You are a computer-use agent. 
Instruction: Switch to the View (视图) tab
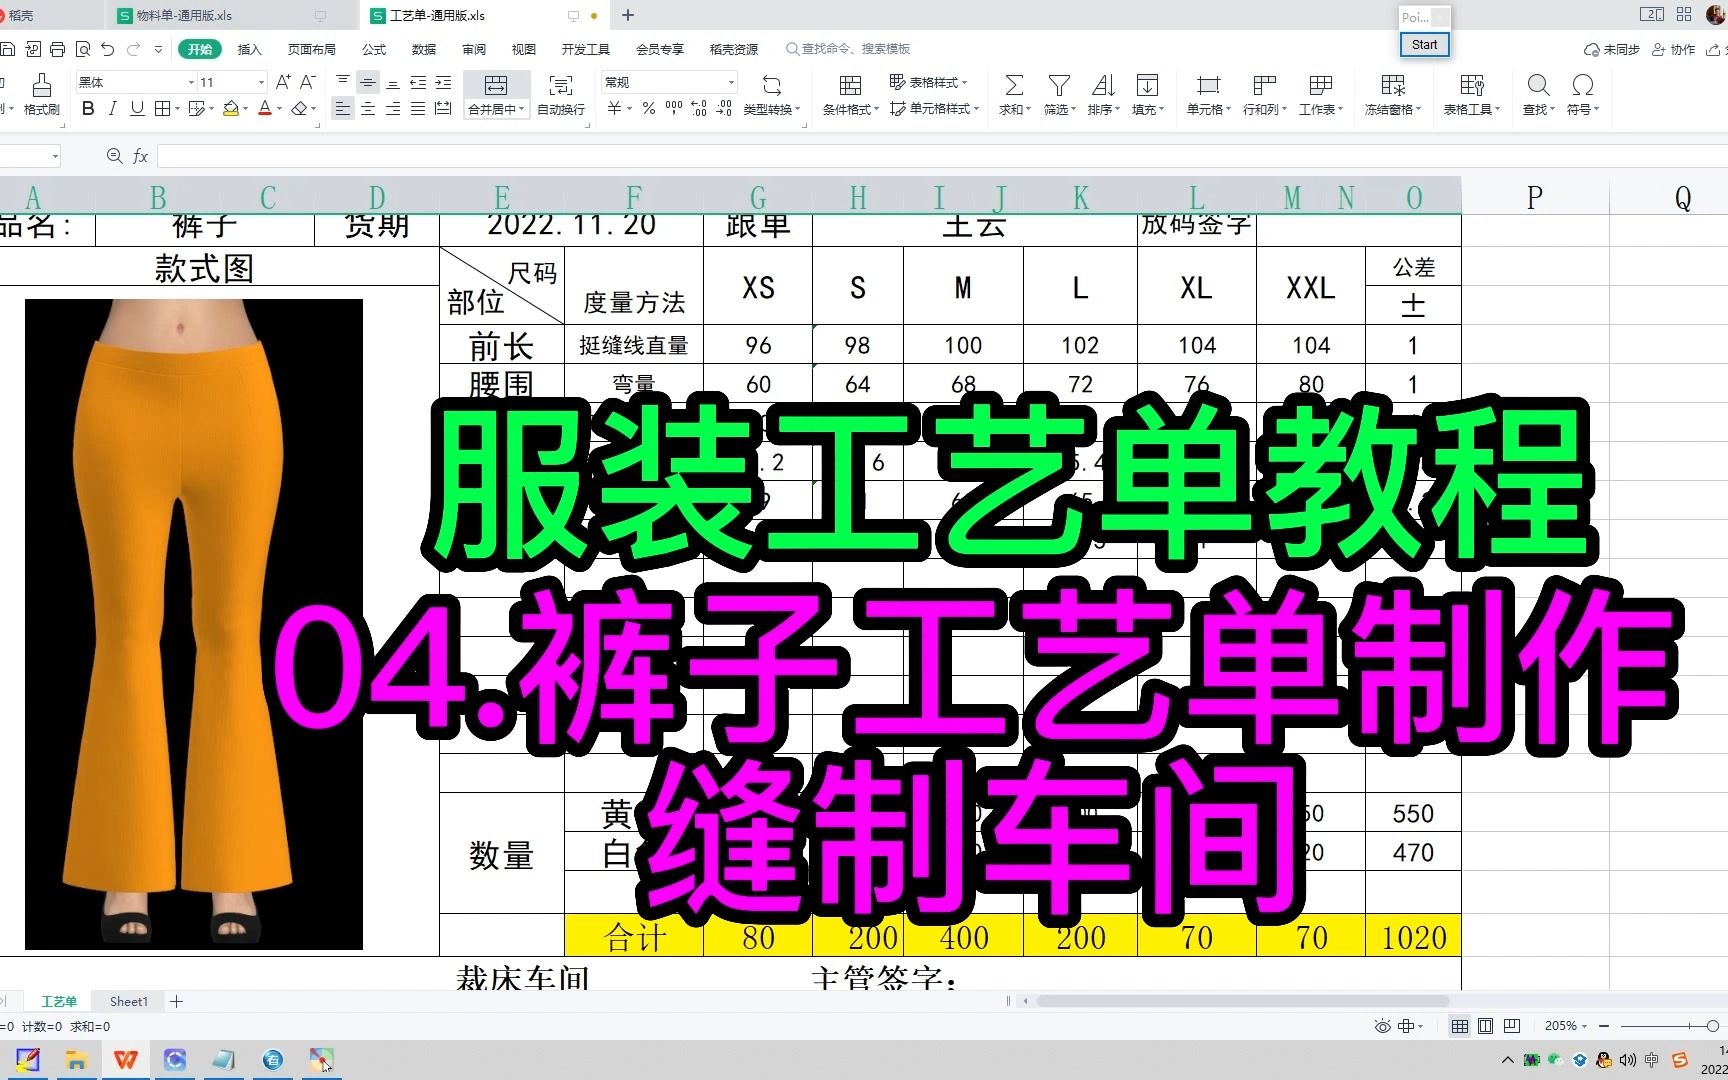click(x=524, y=49)
